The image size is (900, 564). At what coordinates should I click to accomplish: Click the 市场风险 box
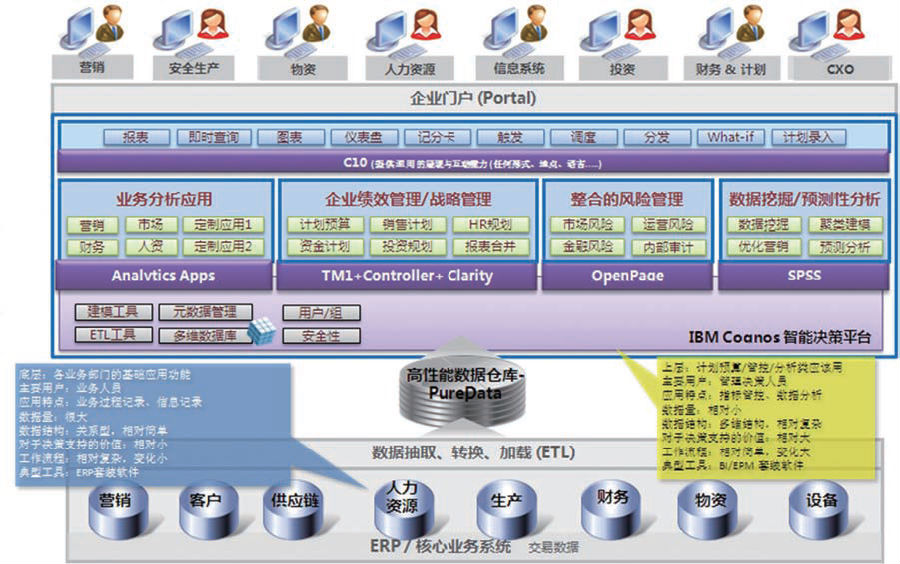[587, 225]
